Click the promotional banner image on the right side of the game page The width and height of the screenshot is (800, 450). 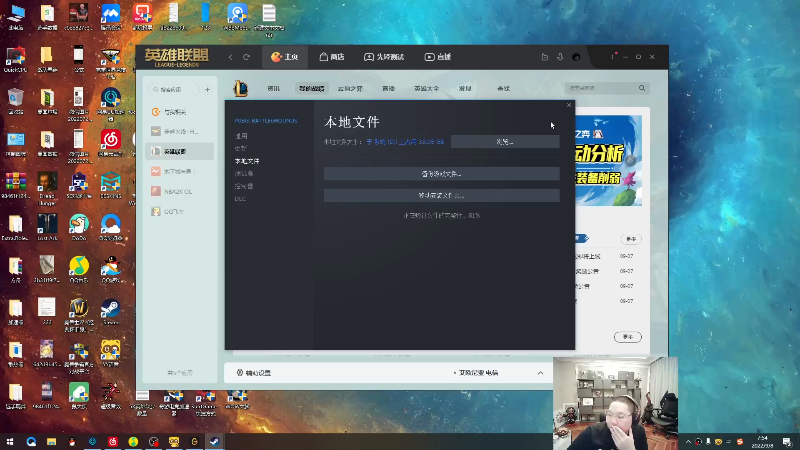pos(609,161)
